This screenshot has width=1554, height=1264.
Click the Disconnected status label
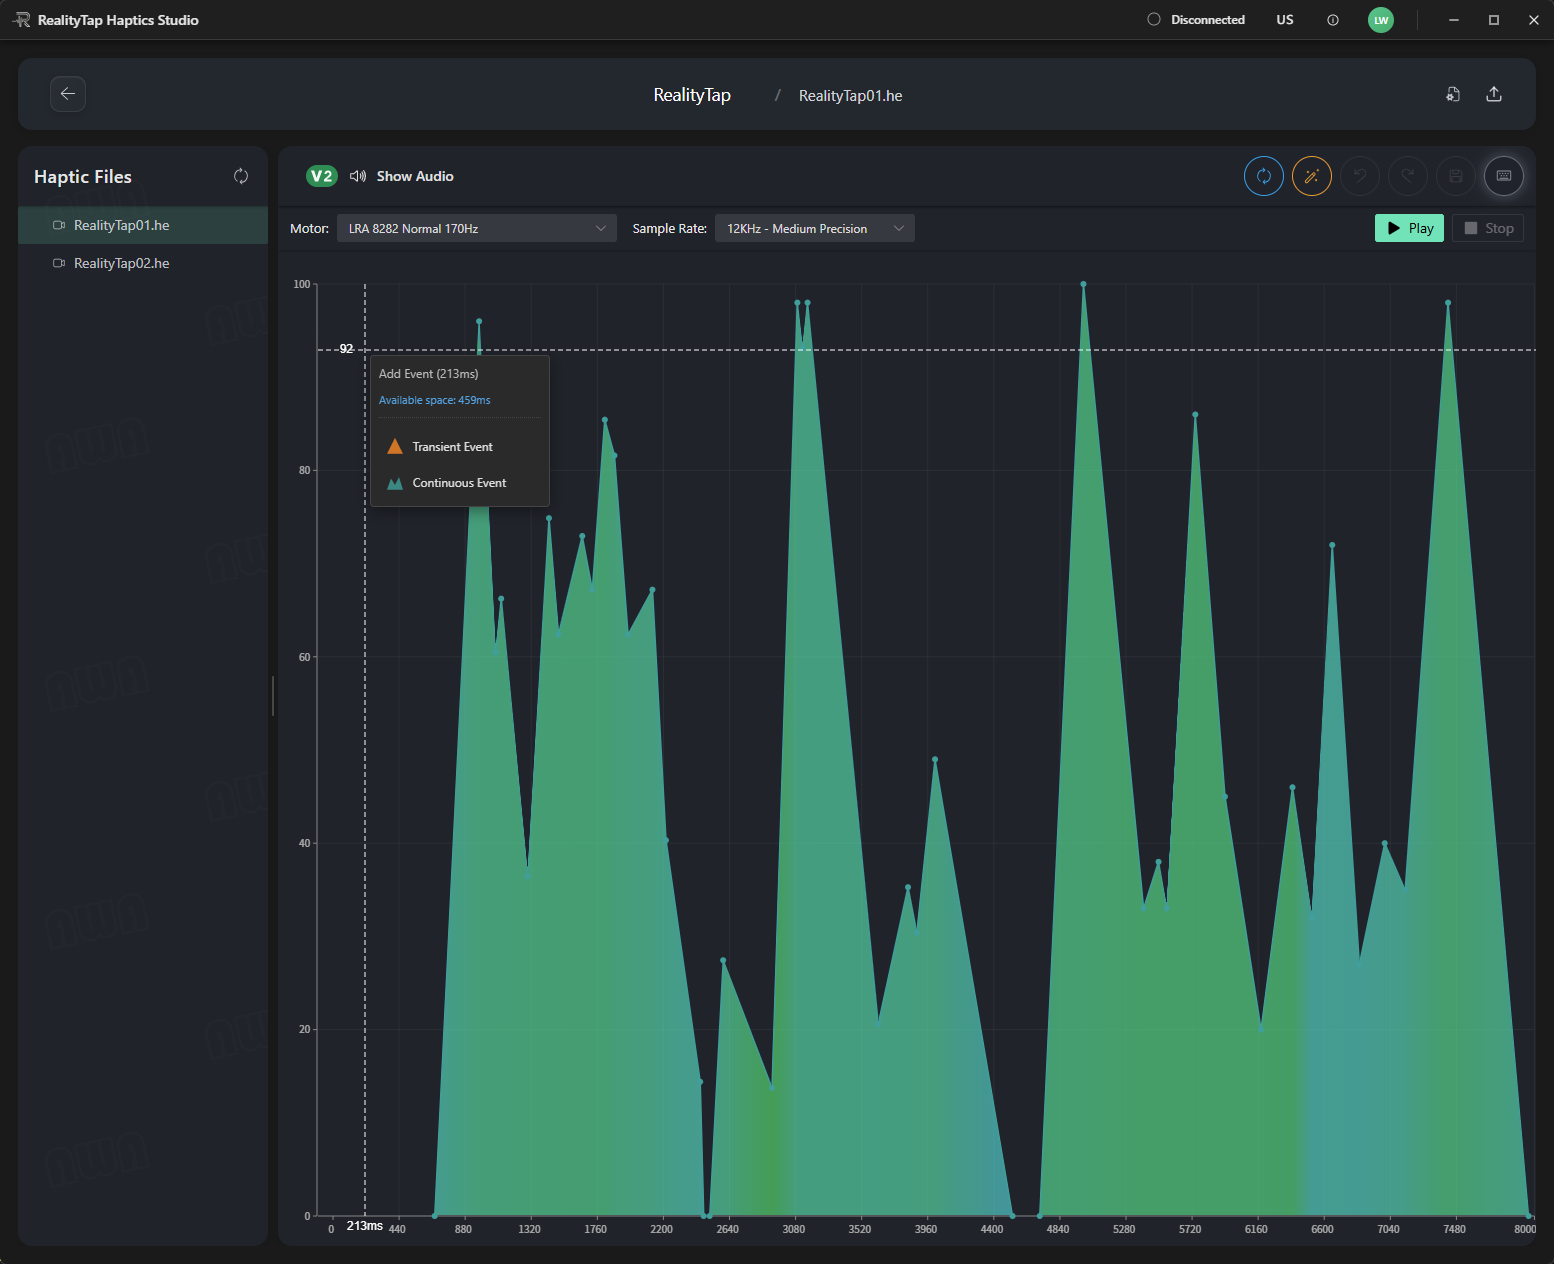pyautogui.click(x=1208, y=20)
